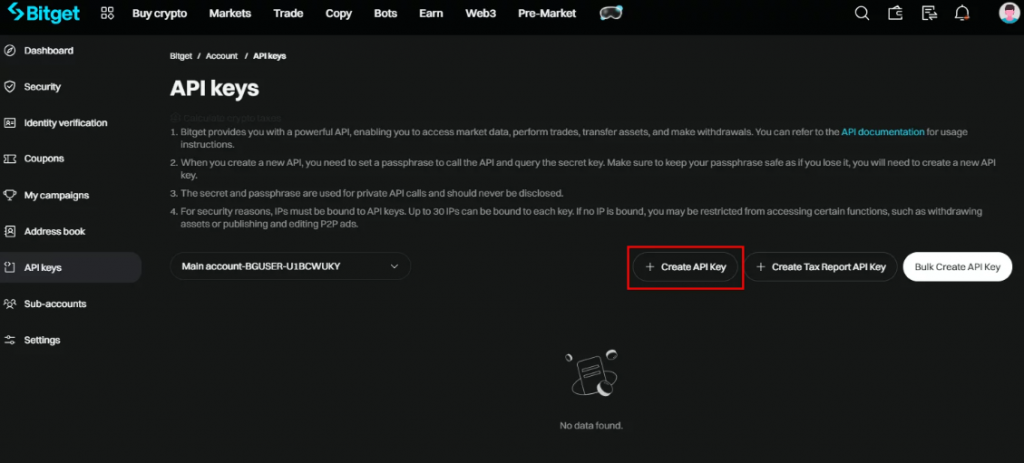Open the apps grid menu icon
Image resolution: width=1024 pixels, height=463 pixels.
(x=107, y=14)
